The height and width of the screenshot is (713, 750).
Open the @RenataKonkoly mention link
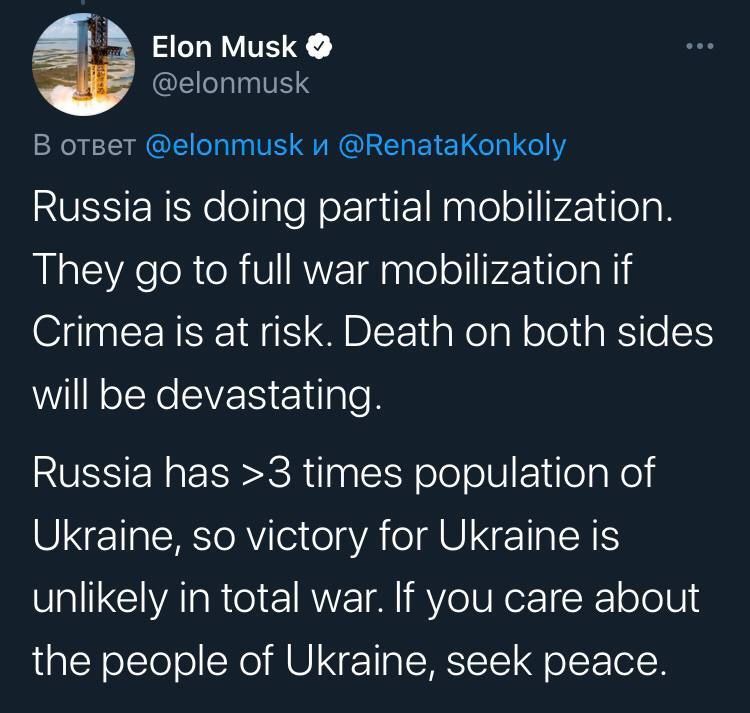453,145
